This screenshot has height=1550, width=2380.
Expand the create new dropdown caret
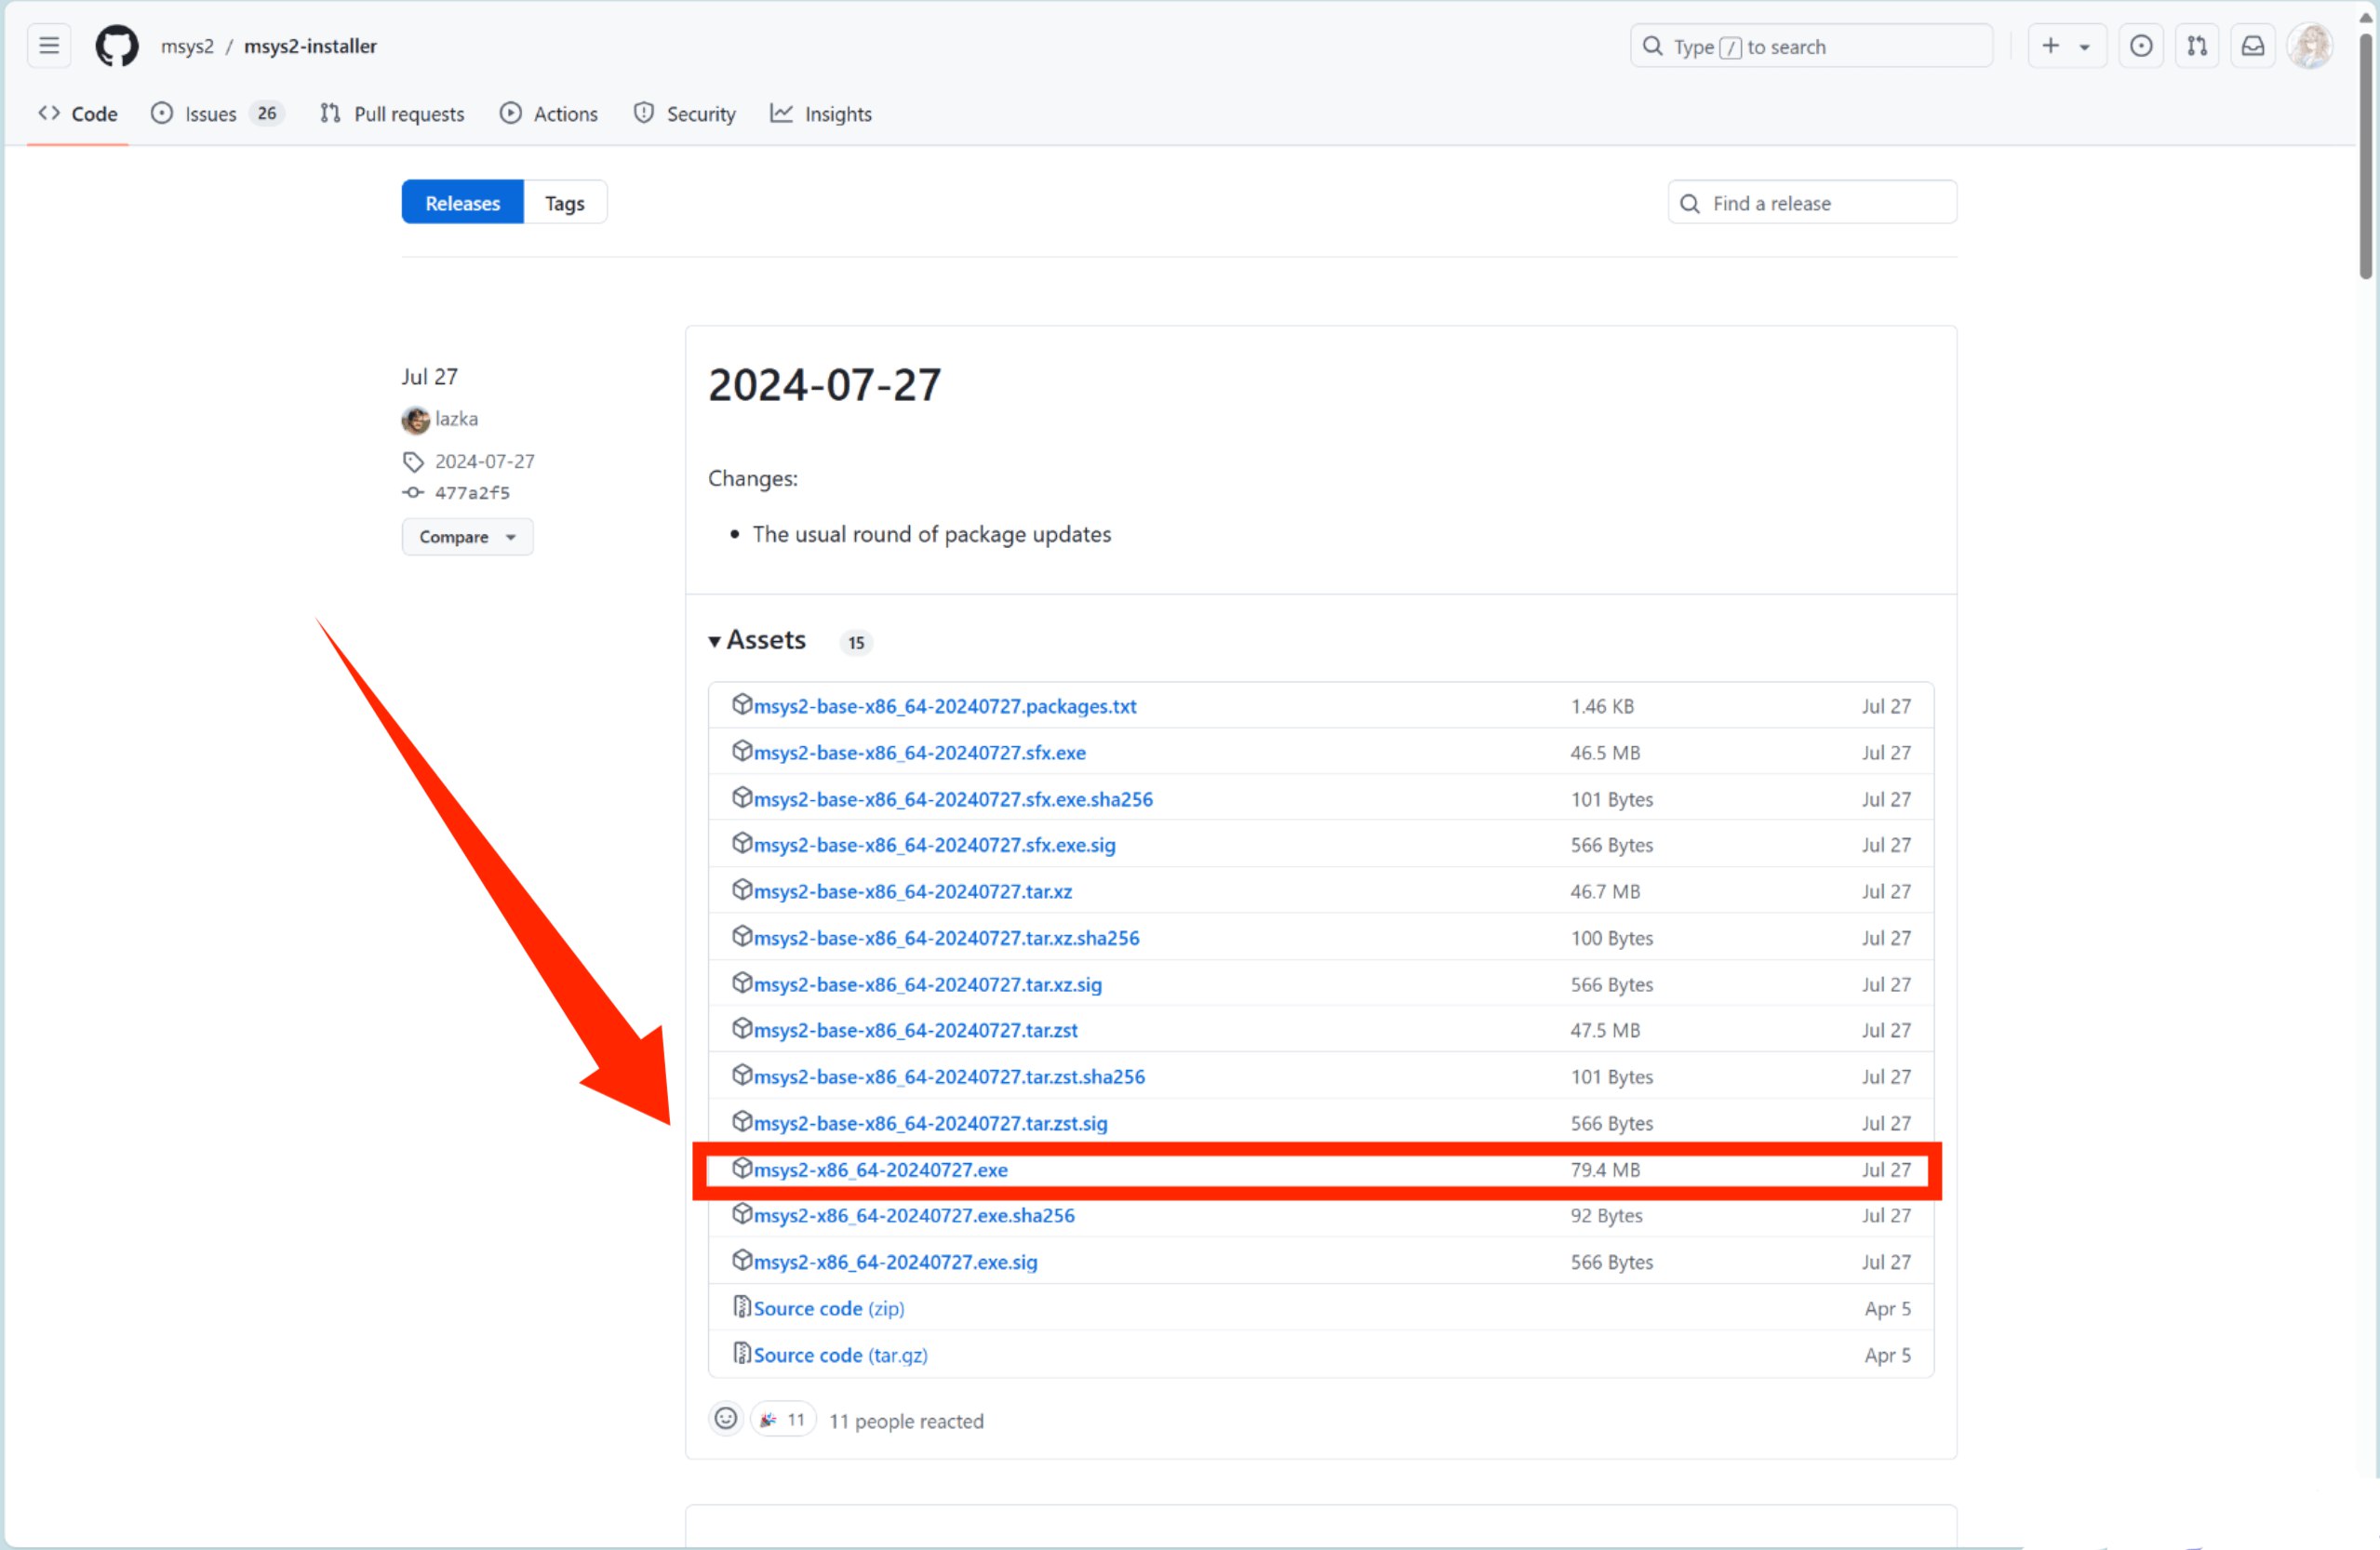point(2085,46)
